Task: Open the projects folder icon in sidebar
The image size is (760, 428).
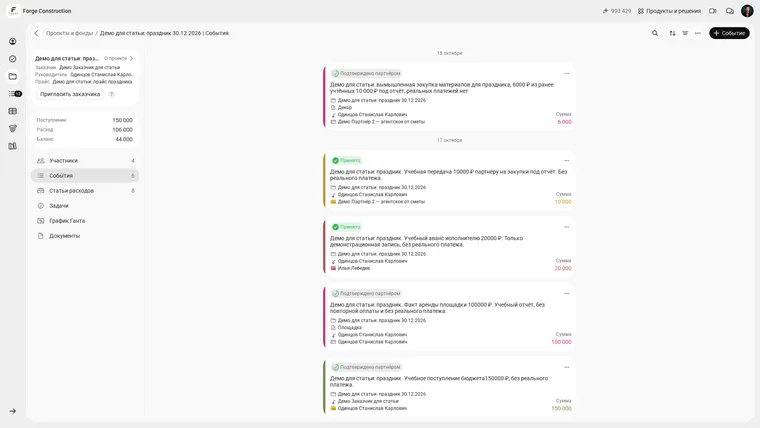Action: coord(13,77)
